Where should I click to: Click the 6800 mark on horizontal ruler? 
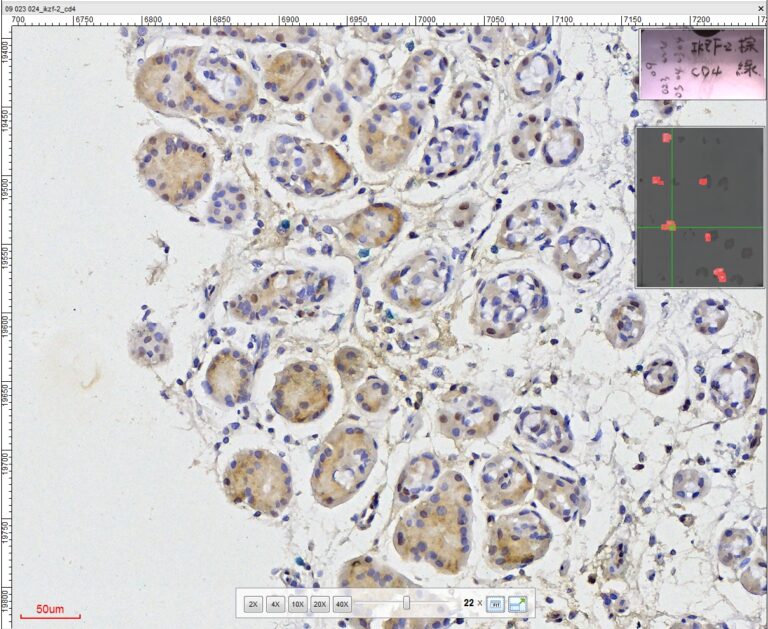pos(151,19)
